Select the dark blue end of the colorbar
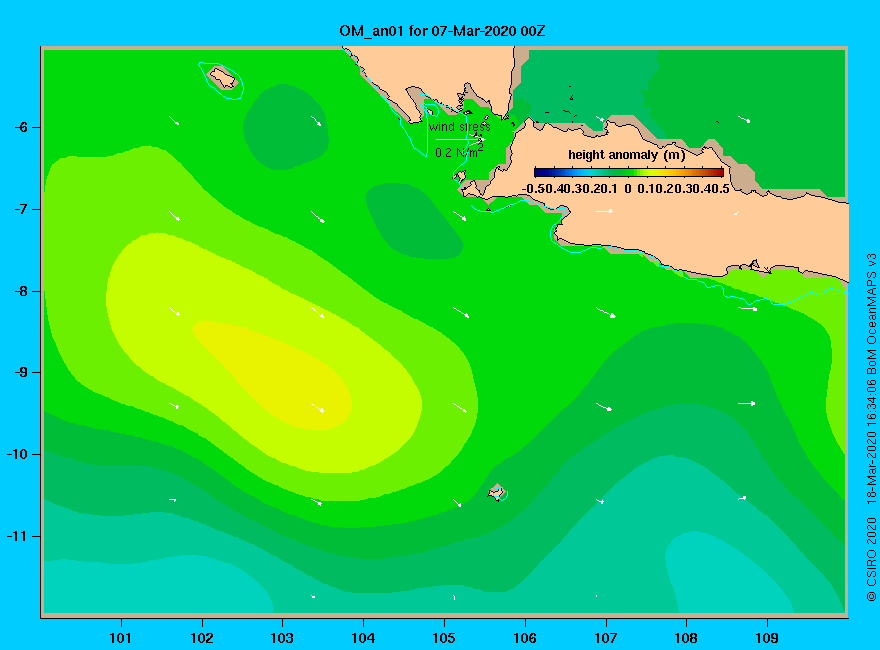Image resolution: width=880 pixels, height=650 pixels. [x=539, y=172]
